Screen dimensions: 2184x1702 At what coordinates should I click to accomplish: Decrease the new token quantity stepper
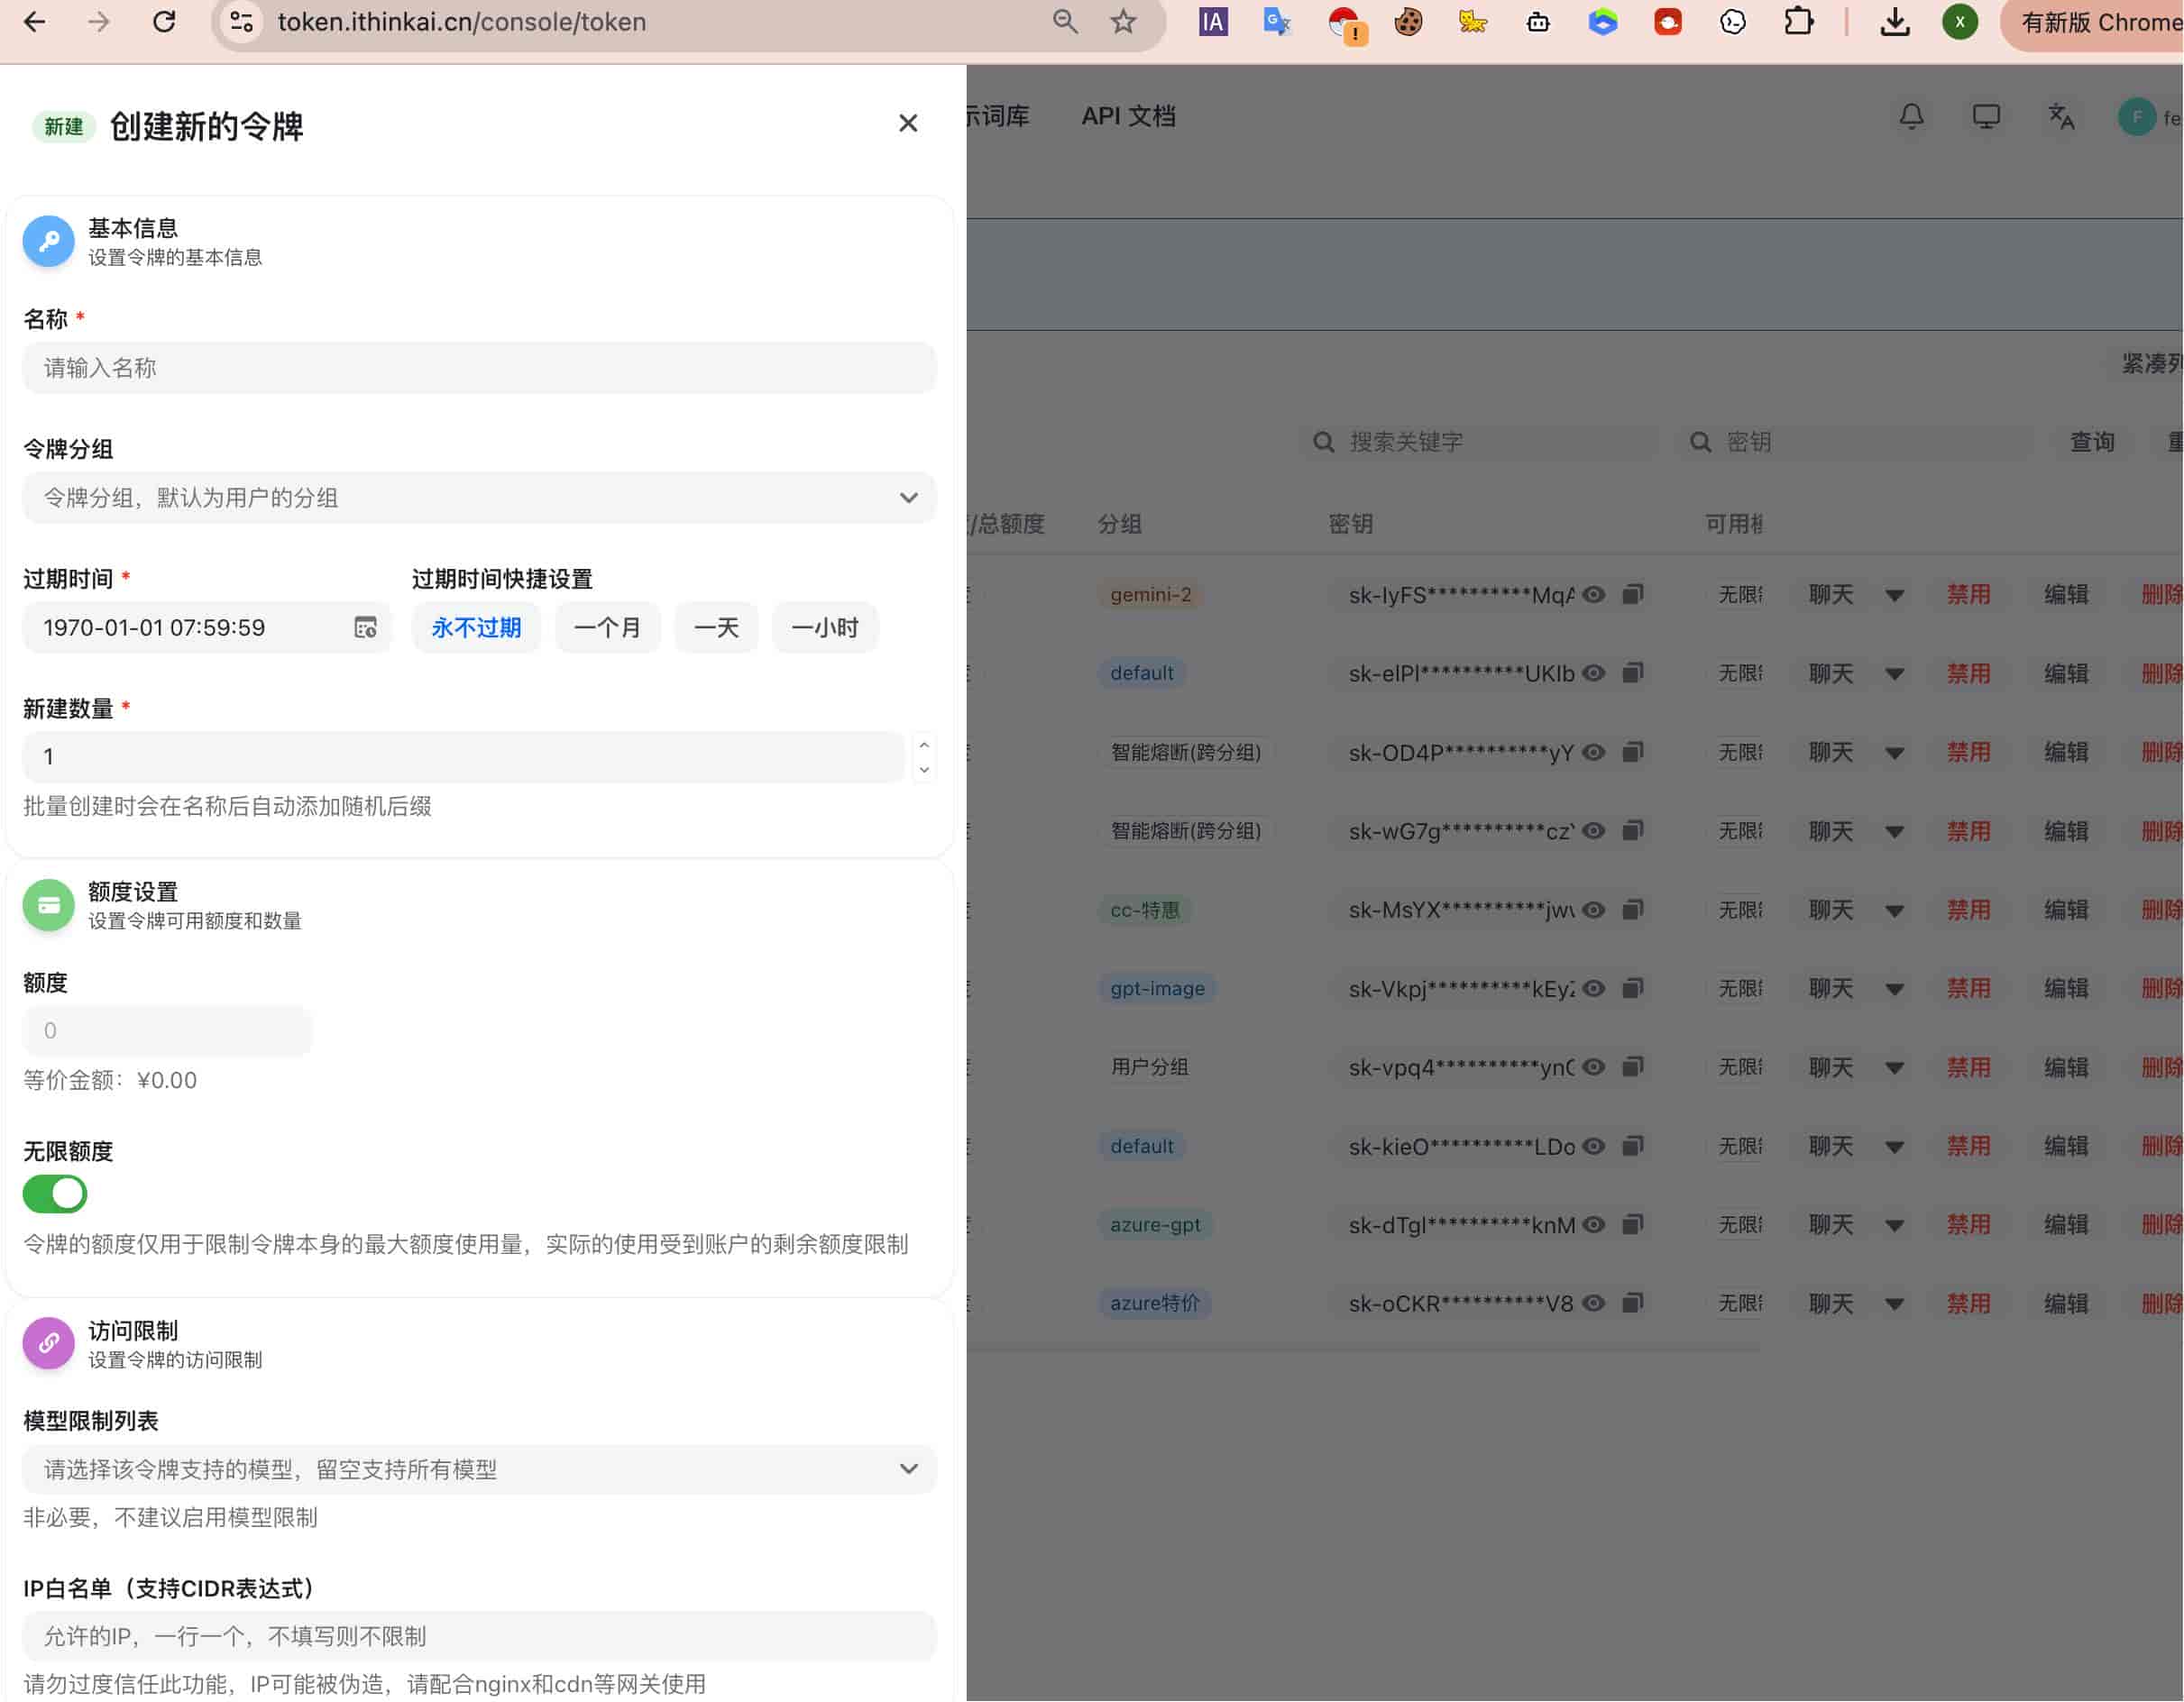click(924, 770)
